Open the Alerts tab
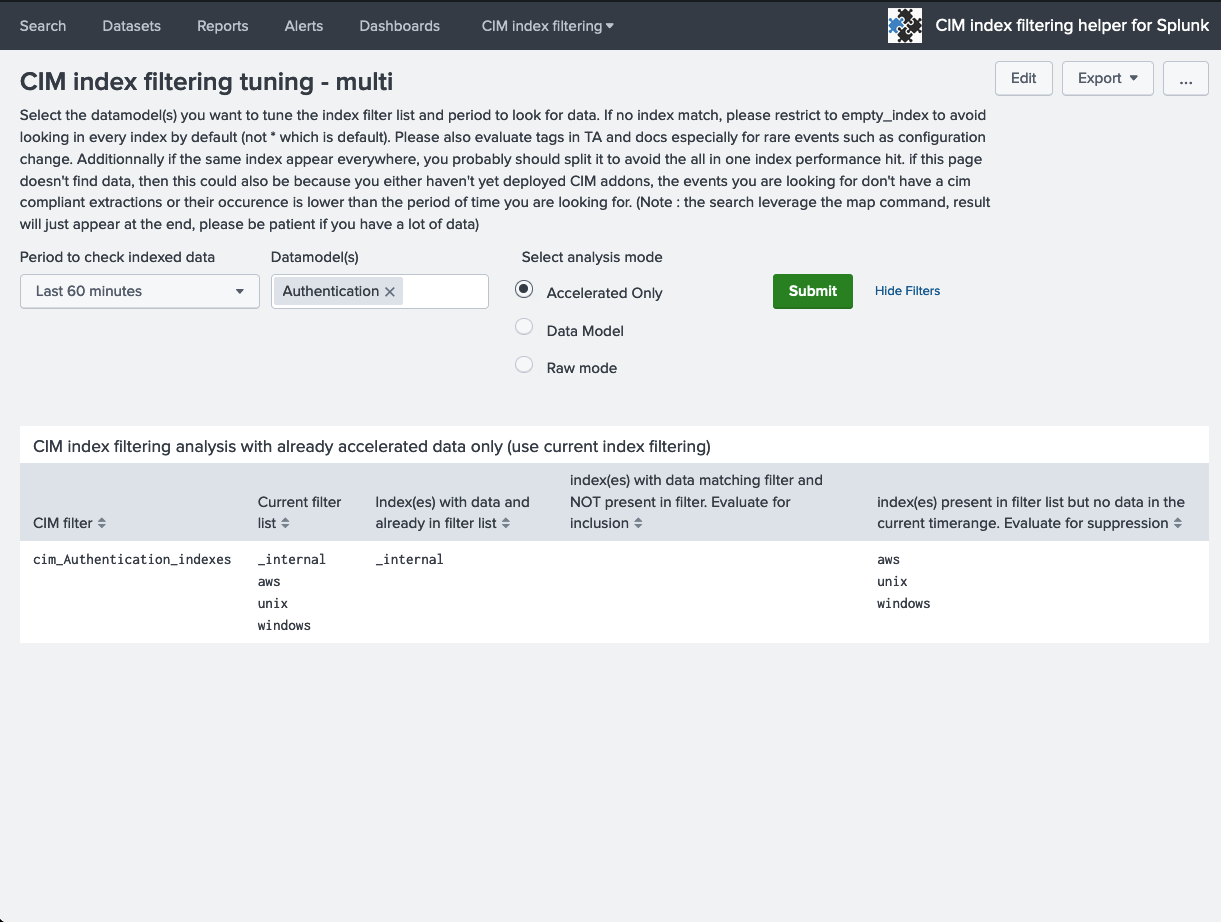The height and width of the screenshot is (922, 1221). [x=304, y=26]
